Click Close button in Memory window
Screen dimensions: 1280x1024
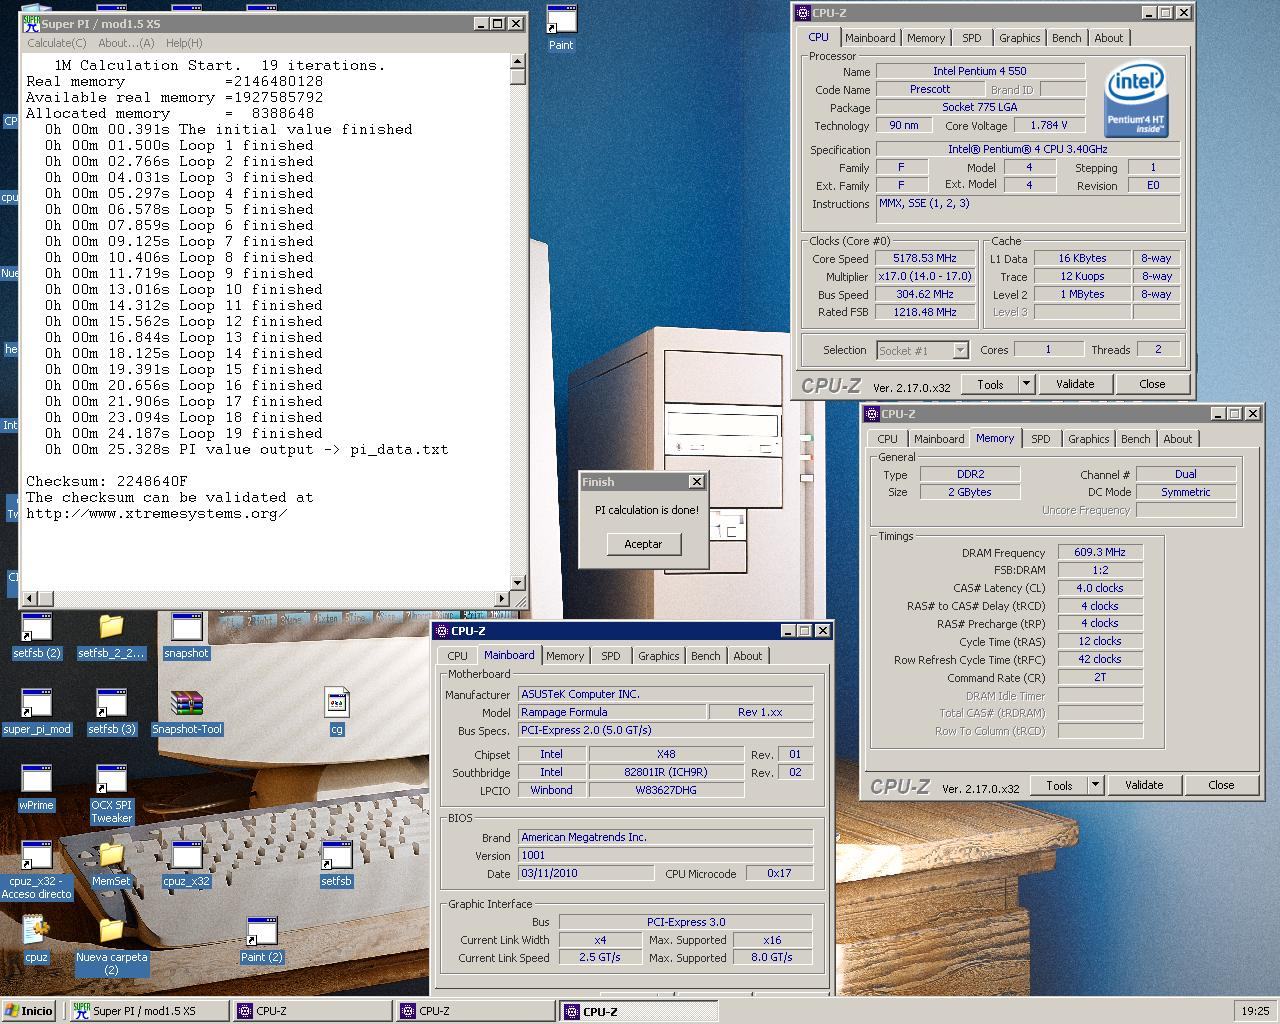coord(1221,785)
